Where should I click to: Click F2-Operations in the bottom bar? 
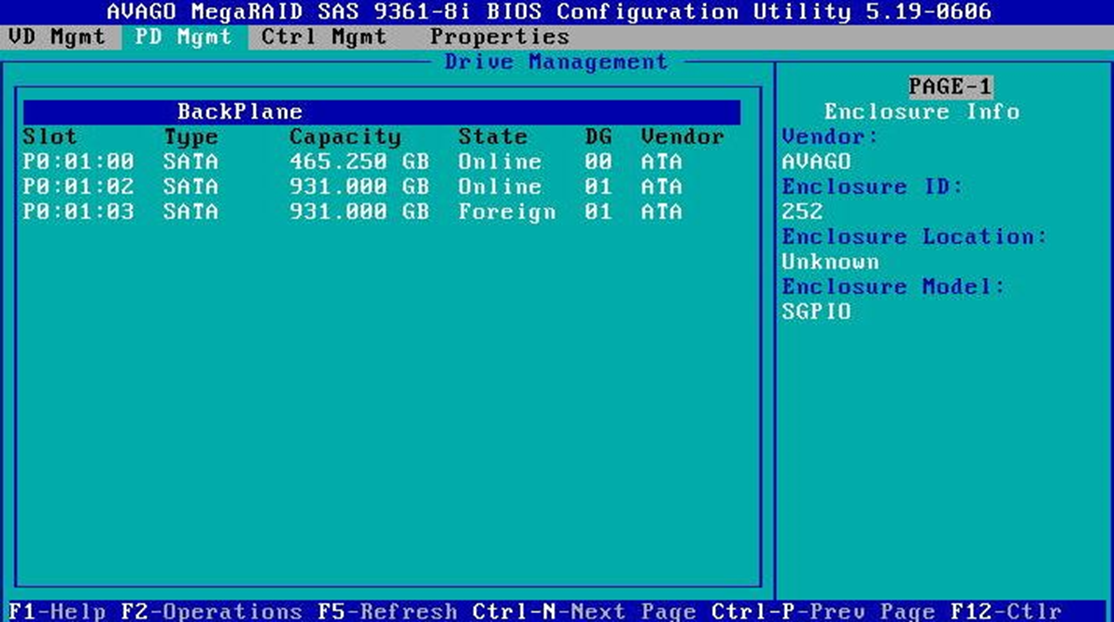pos(212,611)
